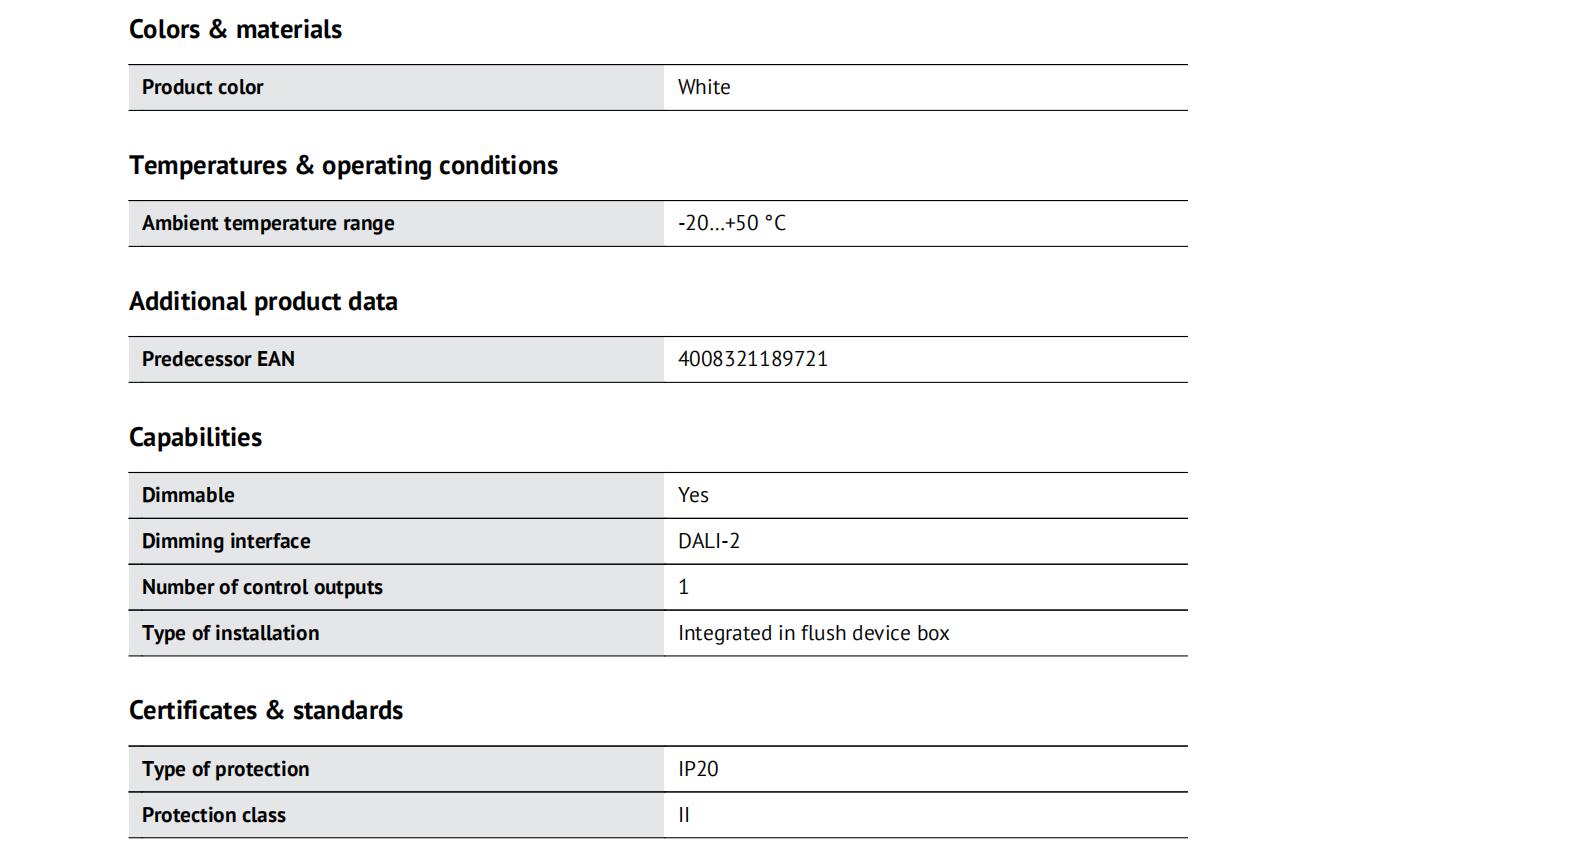Click the Yes value for Dimmable
Screen dimensions: 1573x866
[693, 496]
